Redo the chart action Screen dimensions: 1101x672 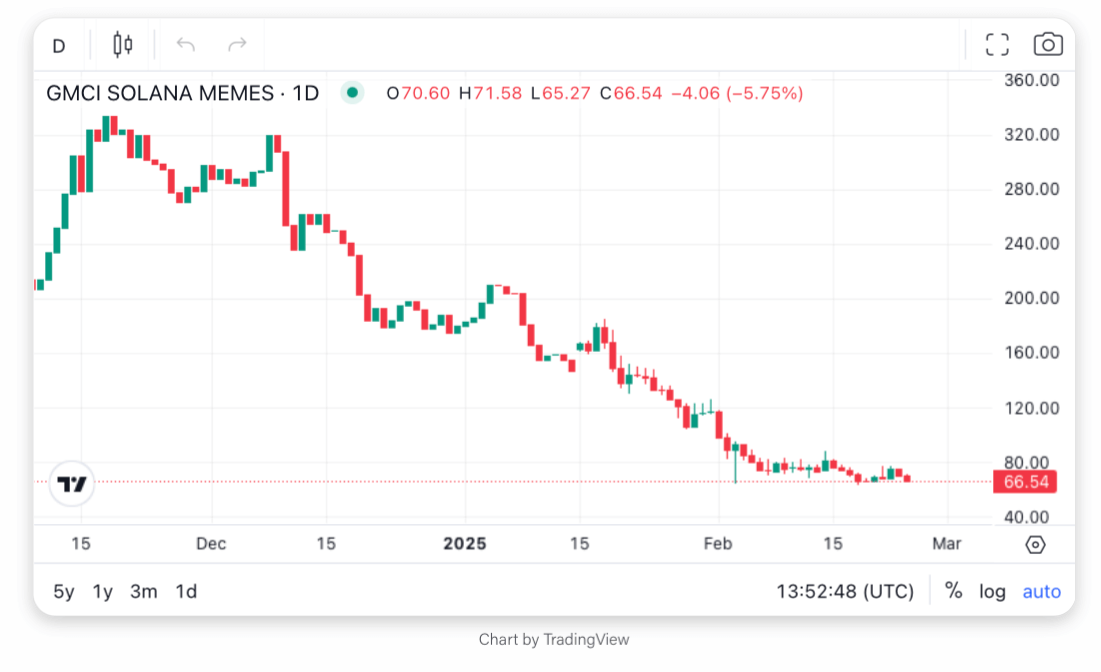237,45
